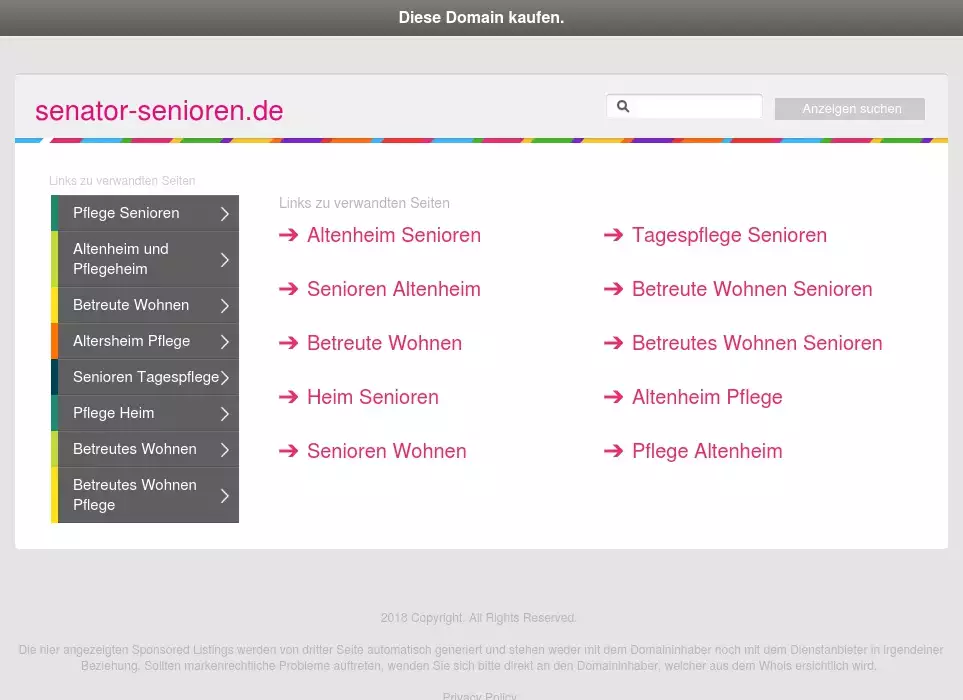Click the Diese Domain kaufen link

coord(481,17)
